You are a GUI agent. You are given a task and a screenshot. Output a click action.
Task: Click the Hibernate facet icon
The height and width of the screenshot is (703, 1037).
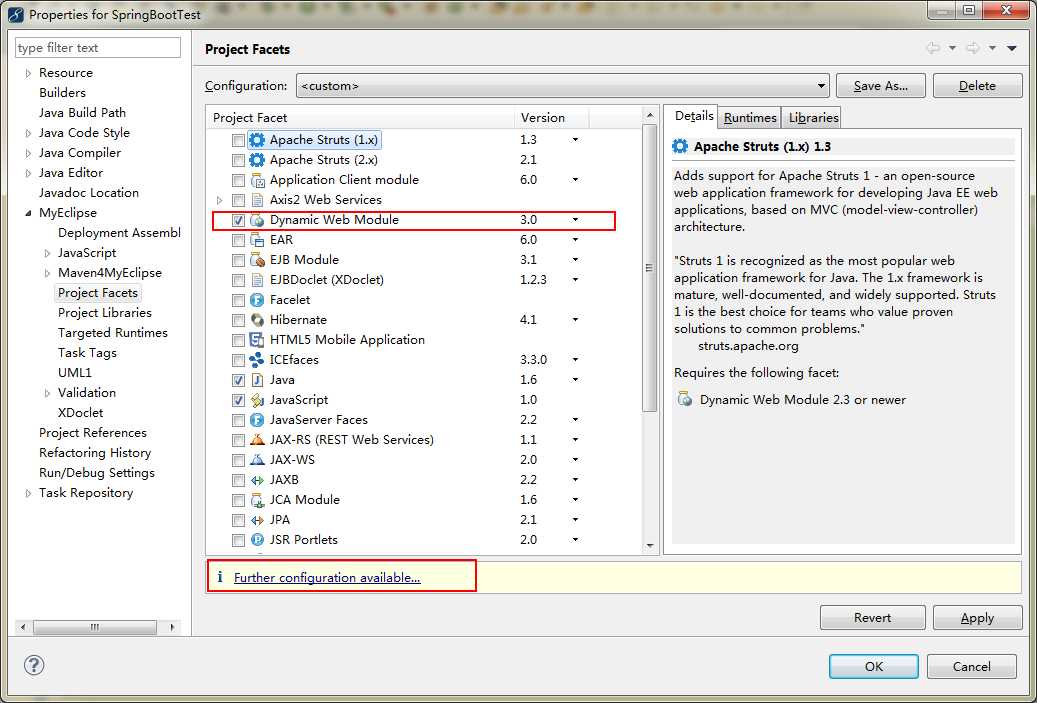[x=257, y=320]
